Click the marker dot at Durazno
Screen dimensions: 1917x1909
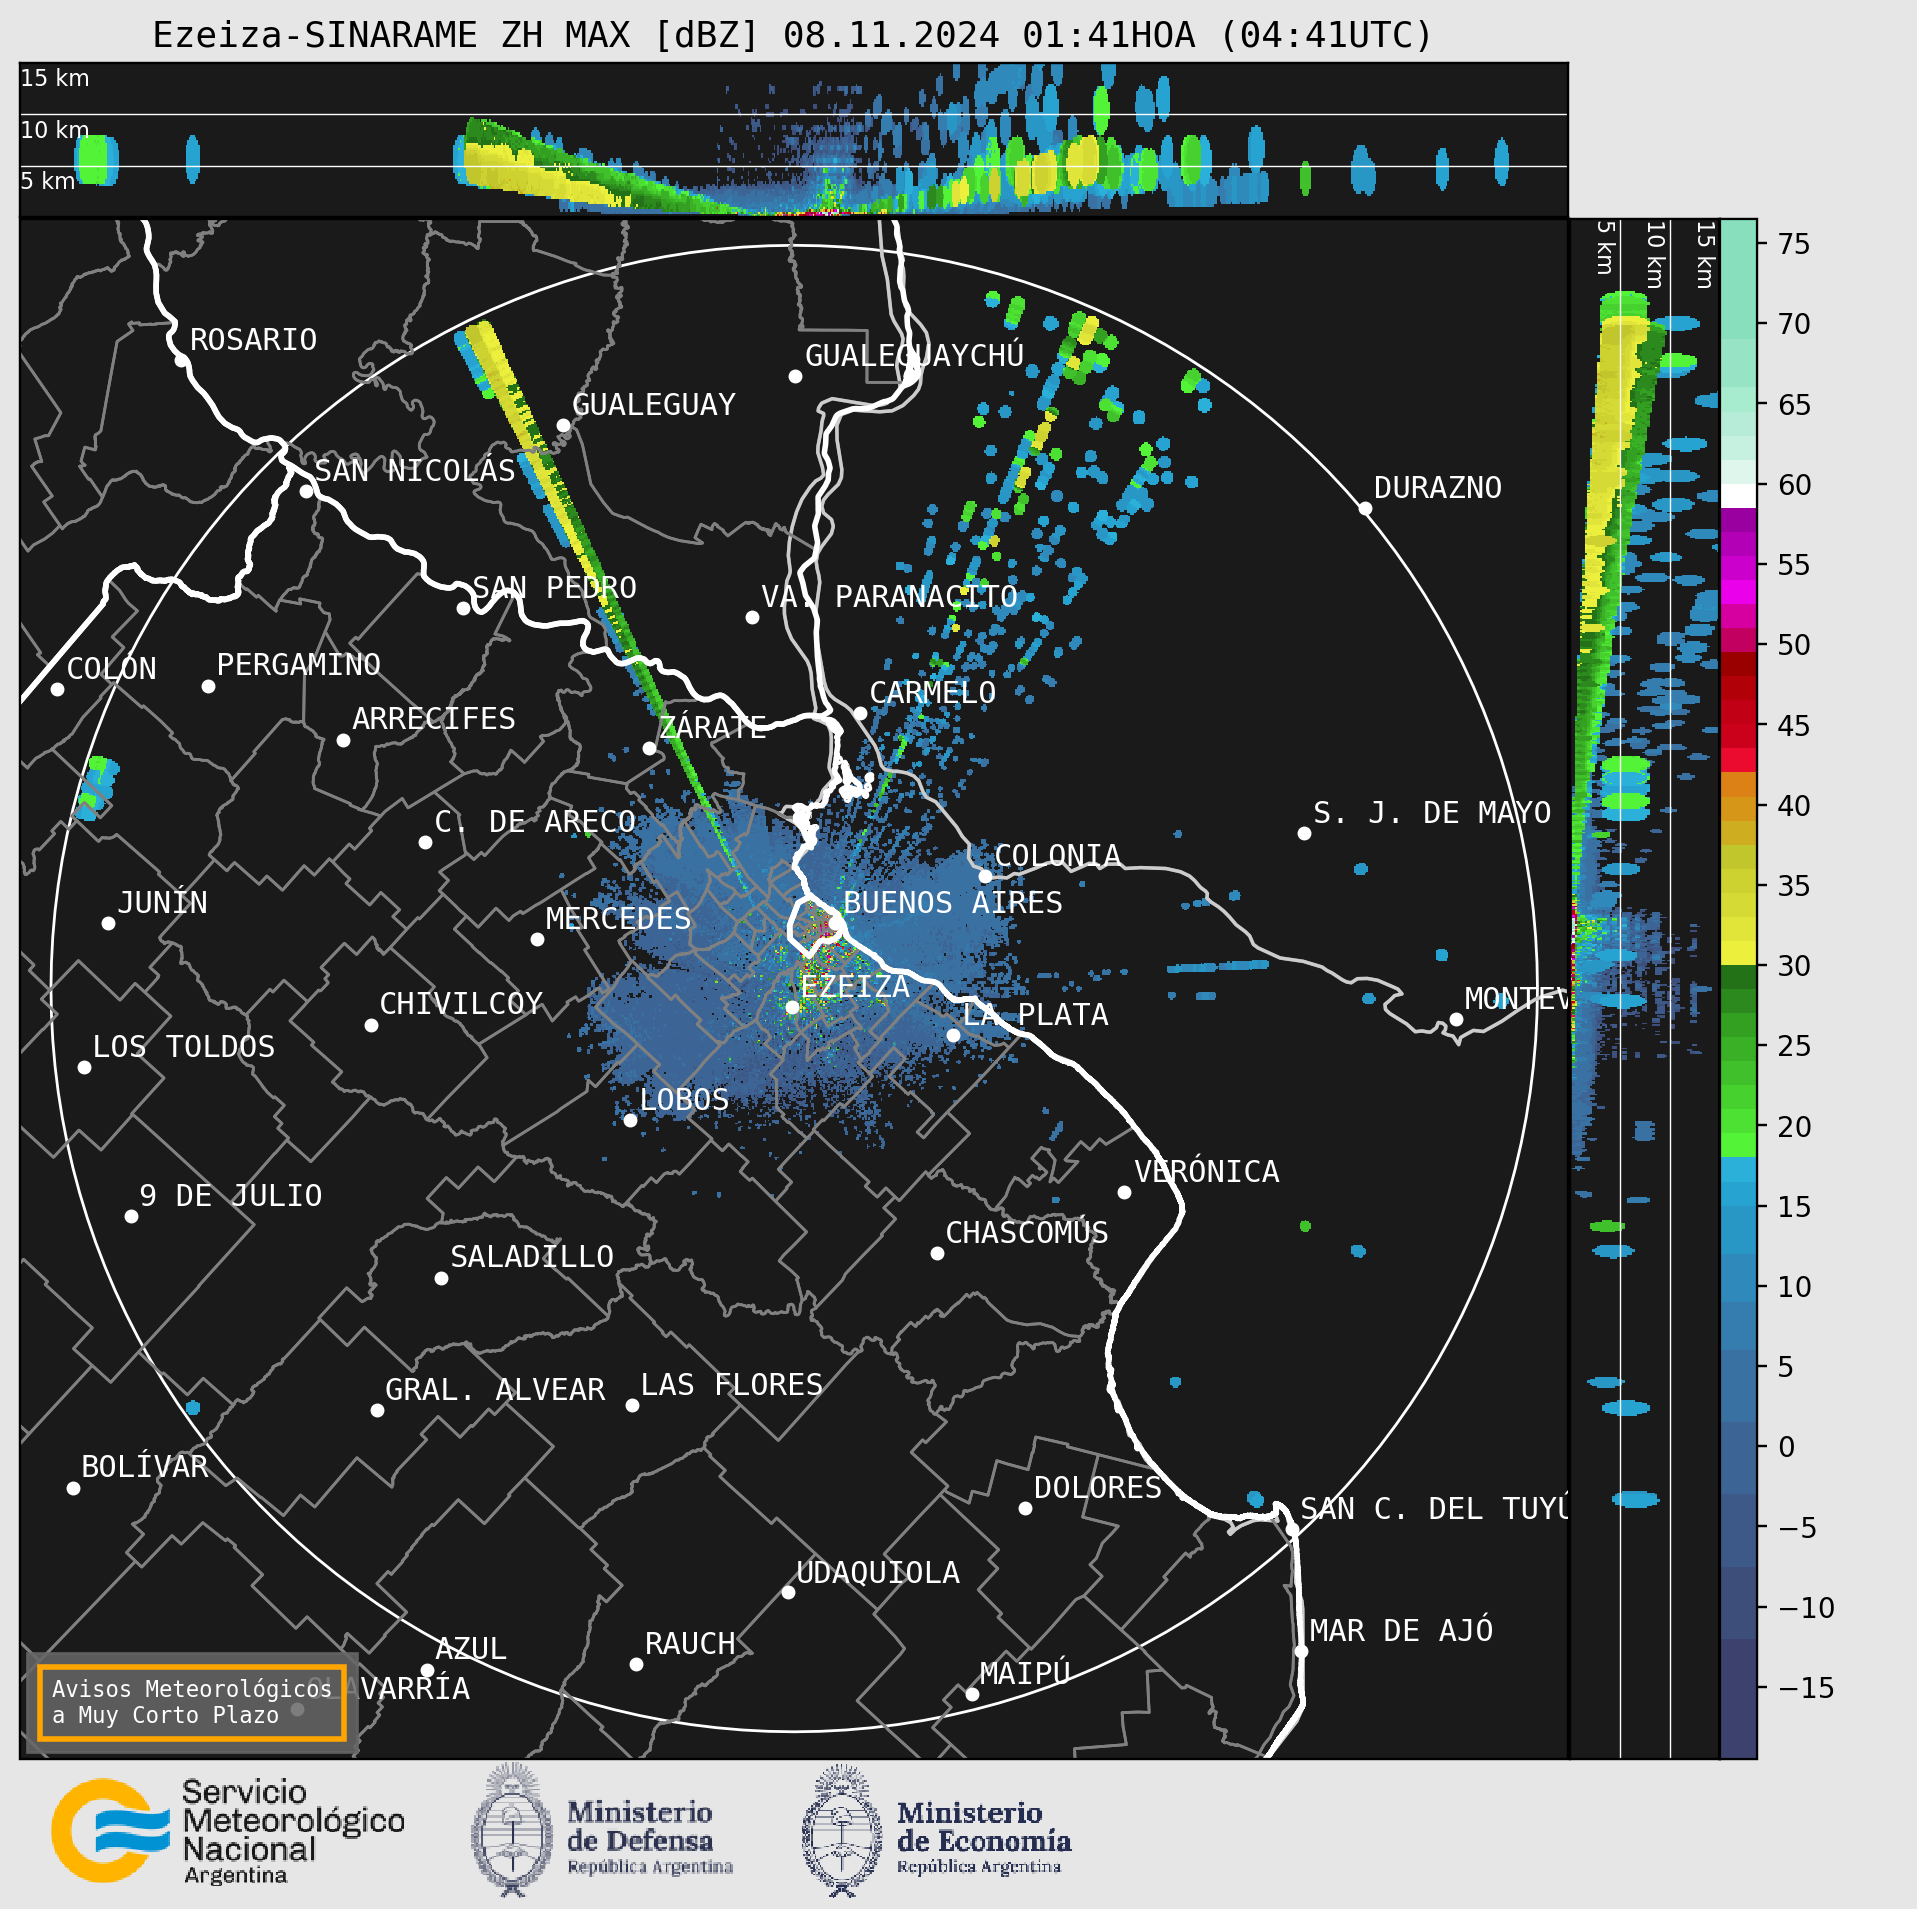(x=1365, y=509)
